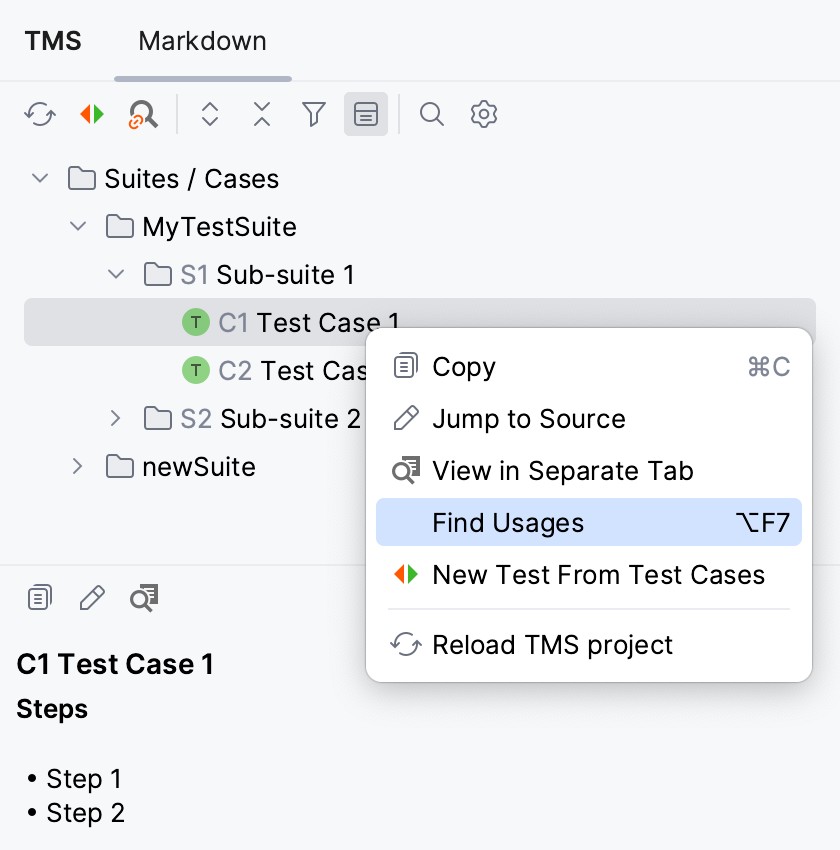
Task: Collapse the Suites / Cases folder
Action: [x=39, y=178]
